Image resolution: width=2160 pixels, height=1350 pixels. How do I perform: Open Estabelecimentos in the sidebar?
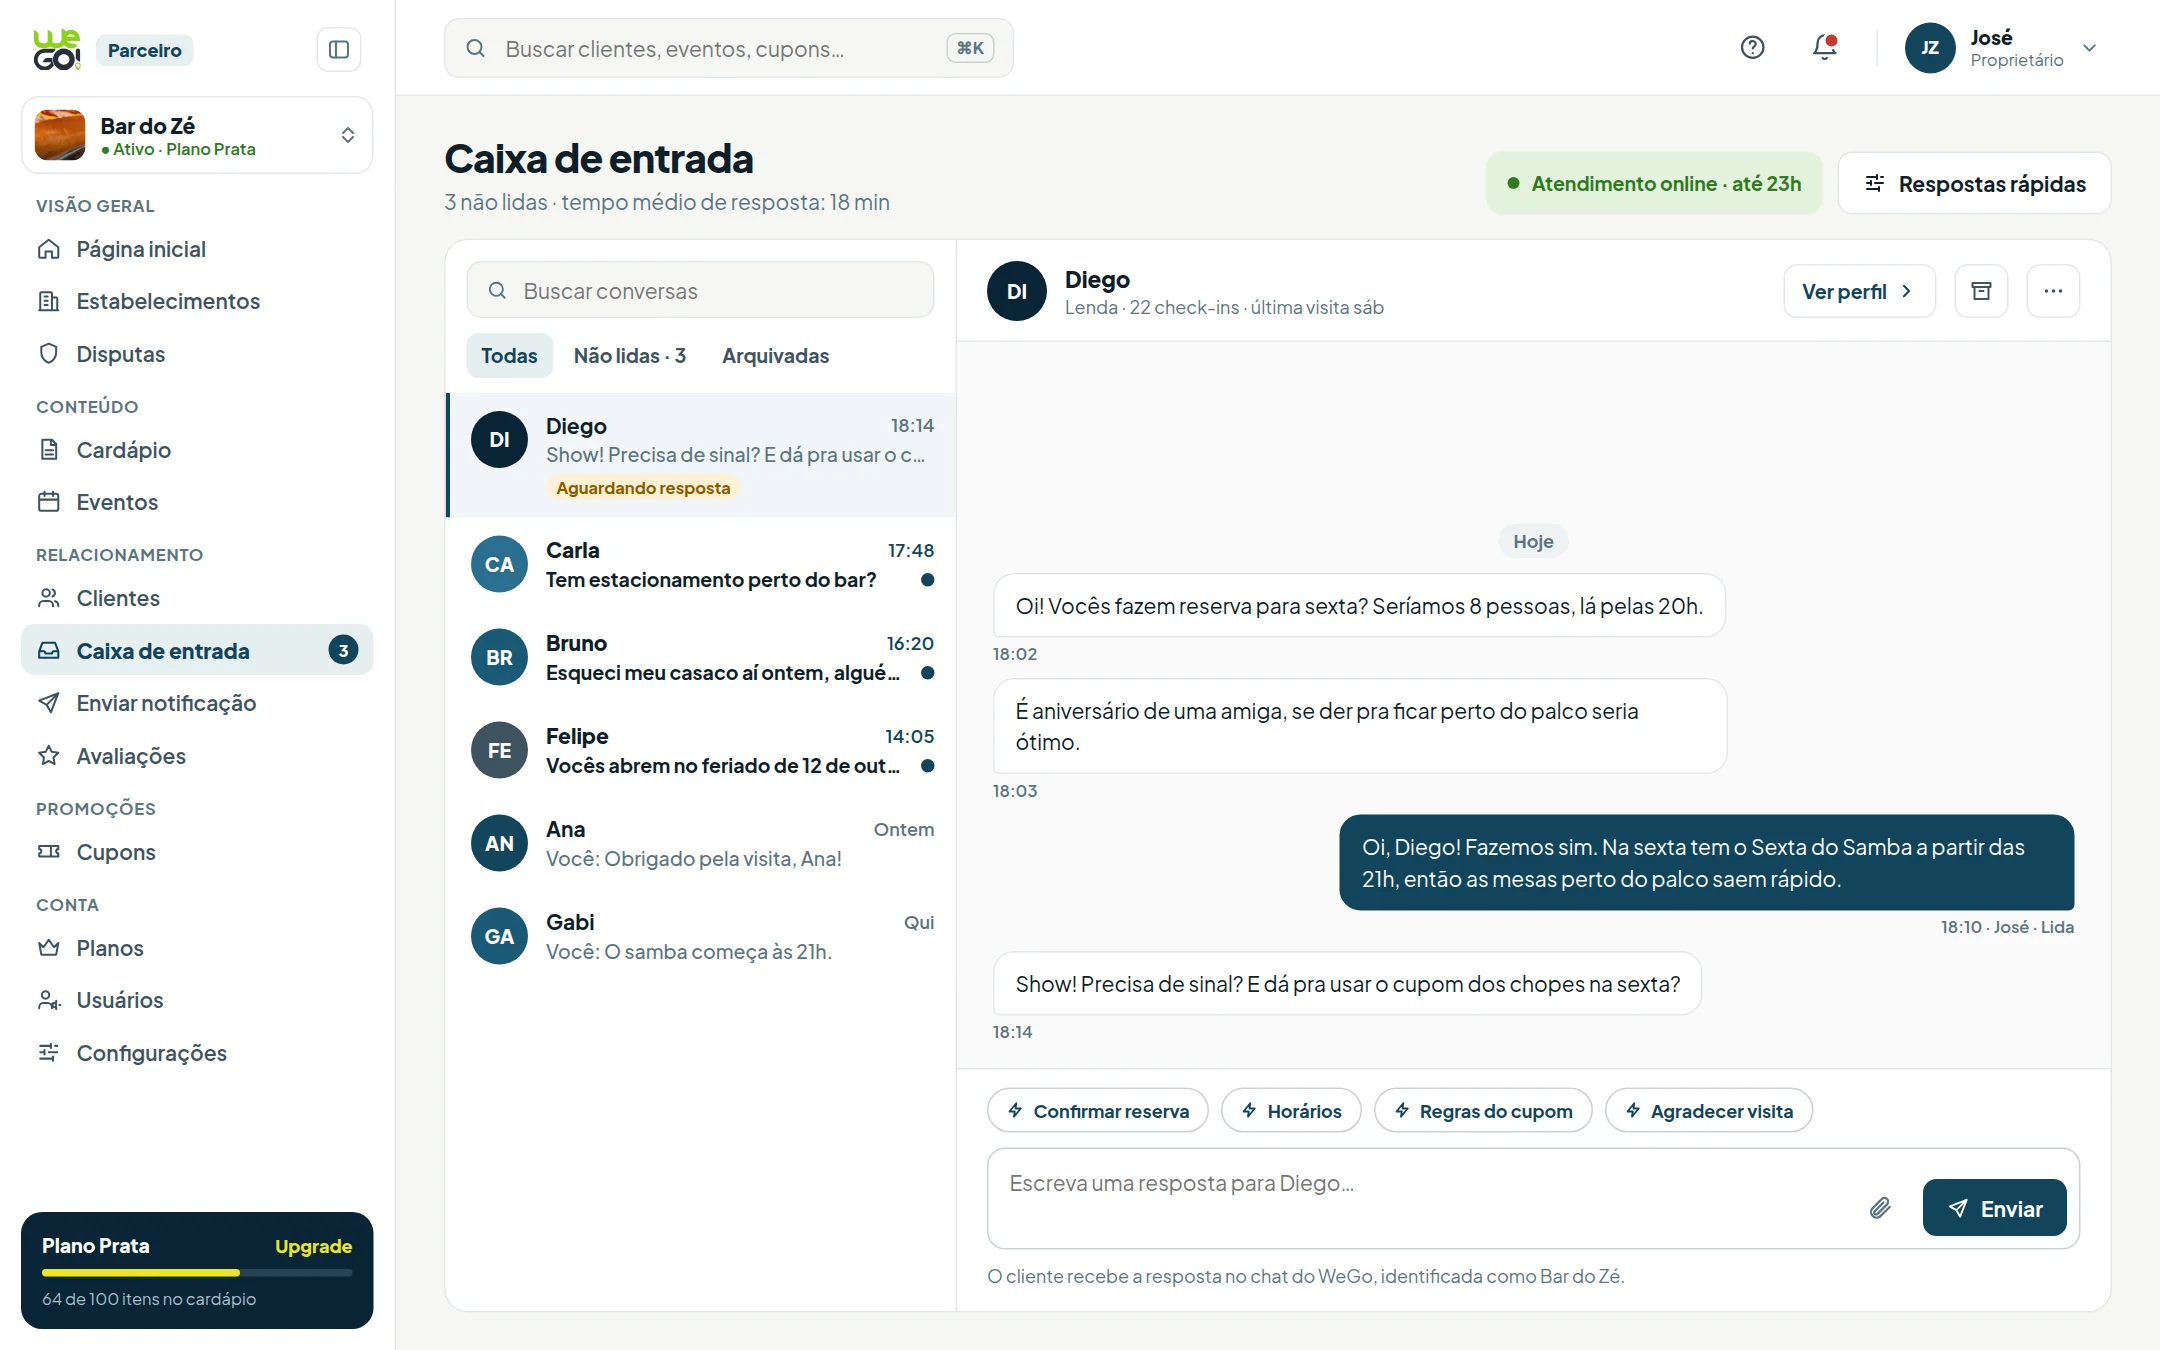tap(197, 301)
